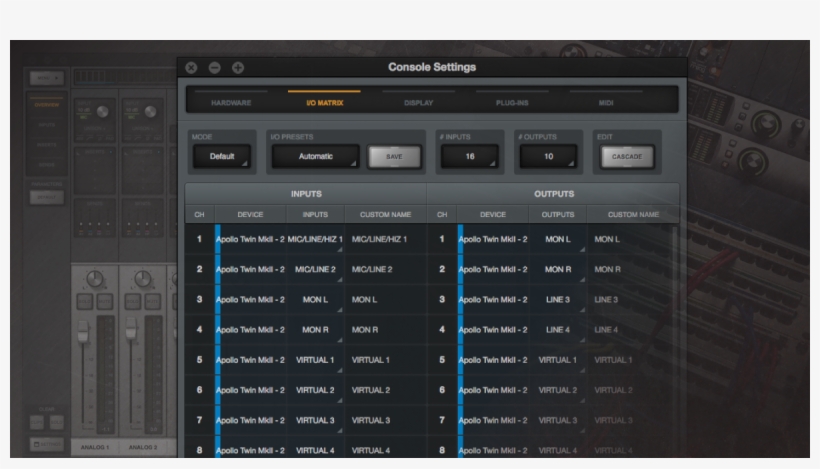Edit input custom name MON L

coord(385,300)
